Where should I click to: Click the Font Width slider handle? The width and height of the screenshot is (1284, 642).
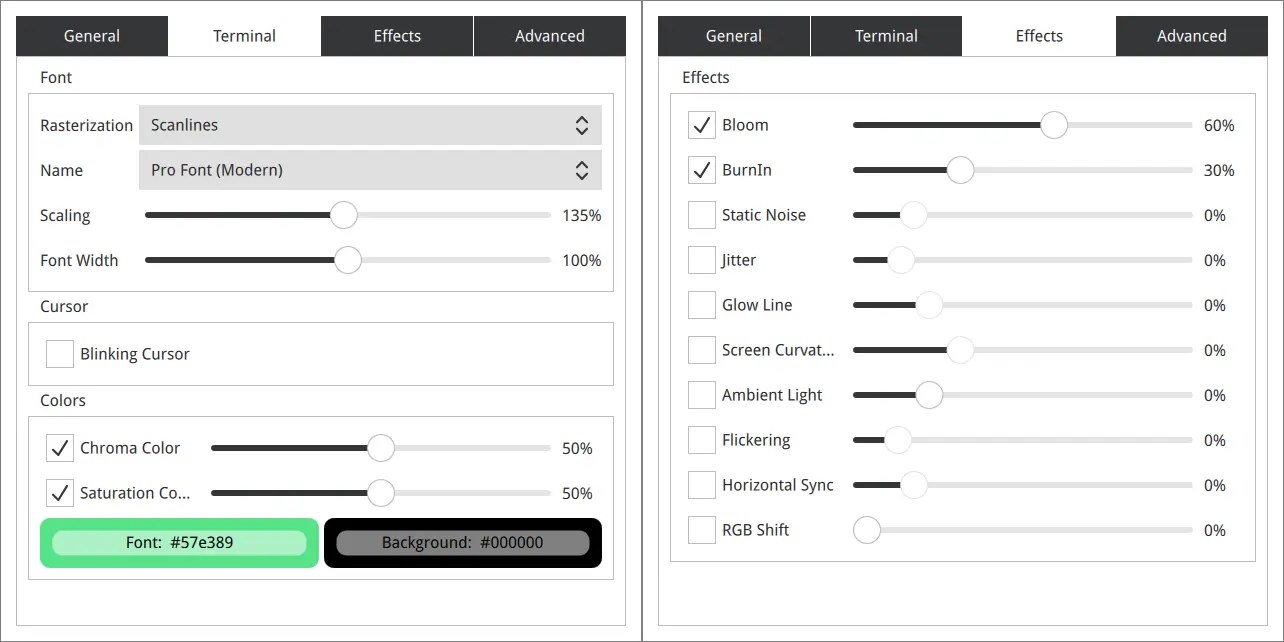pos(348,260)
